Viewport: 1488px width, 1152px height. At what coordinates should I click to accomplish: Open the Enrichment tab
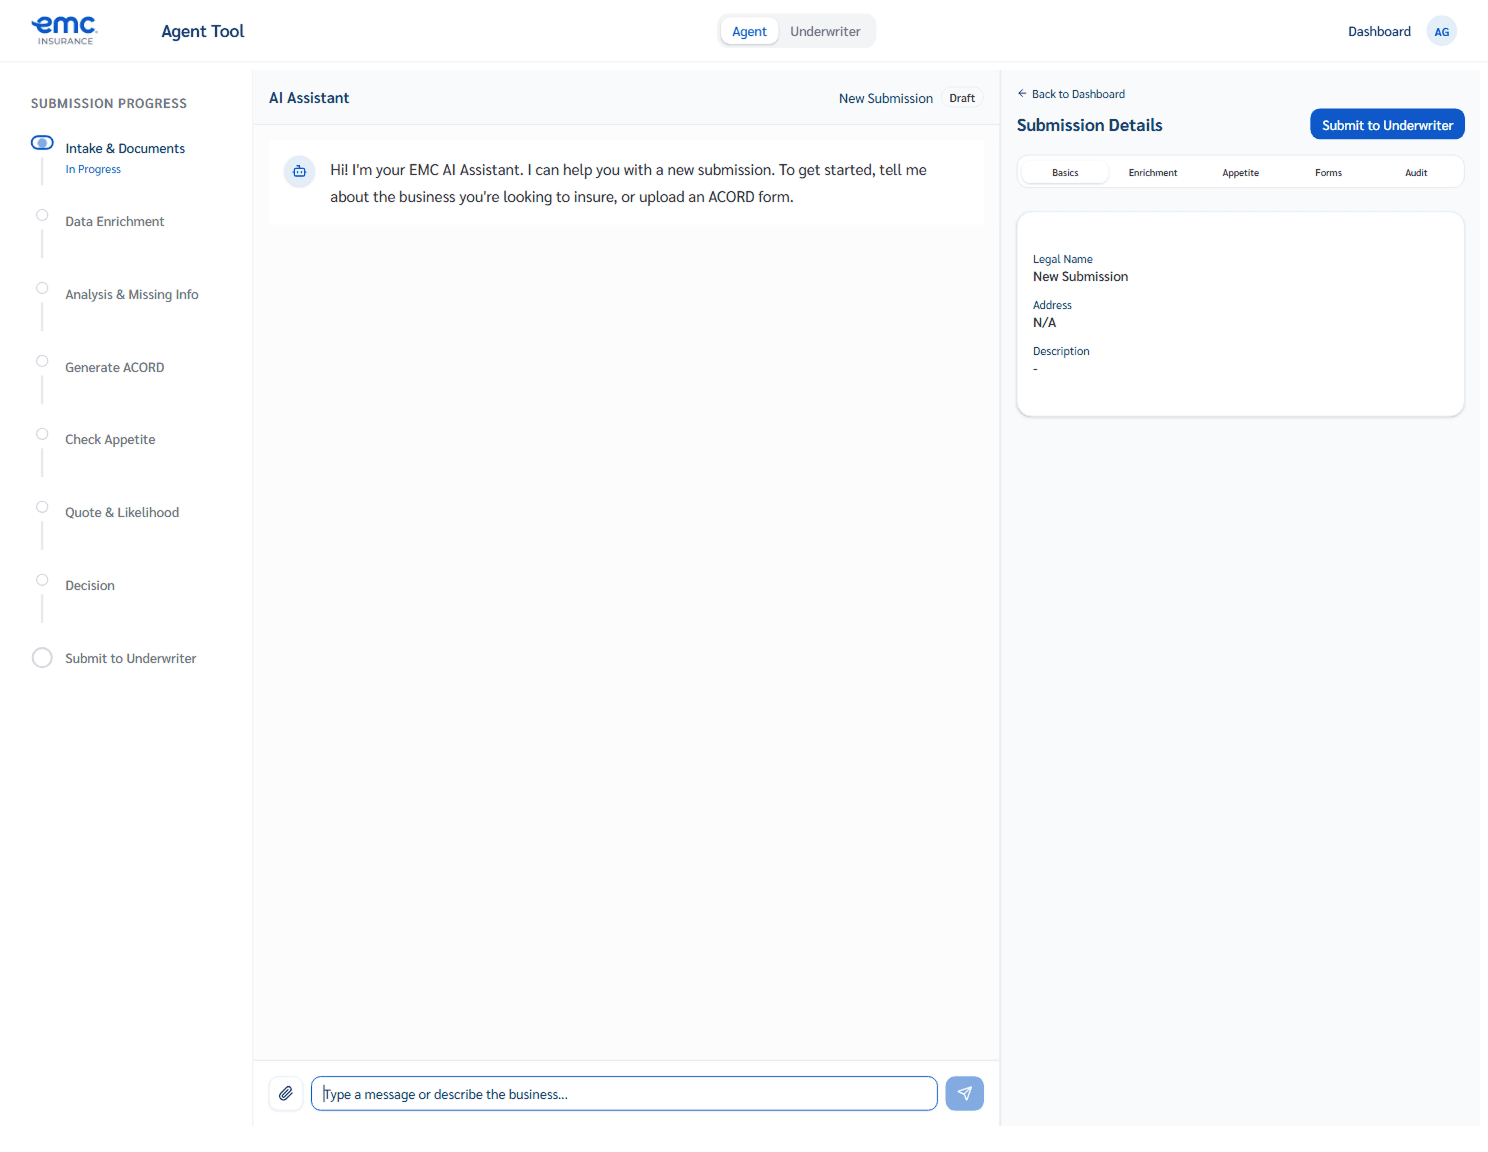click(x=1152, y=172)
